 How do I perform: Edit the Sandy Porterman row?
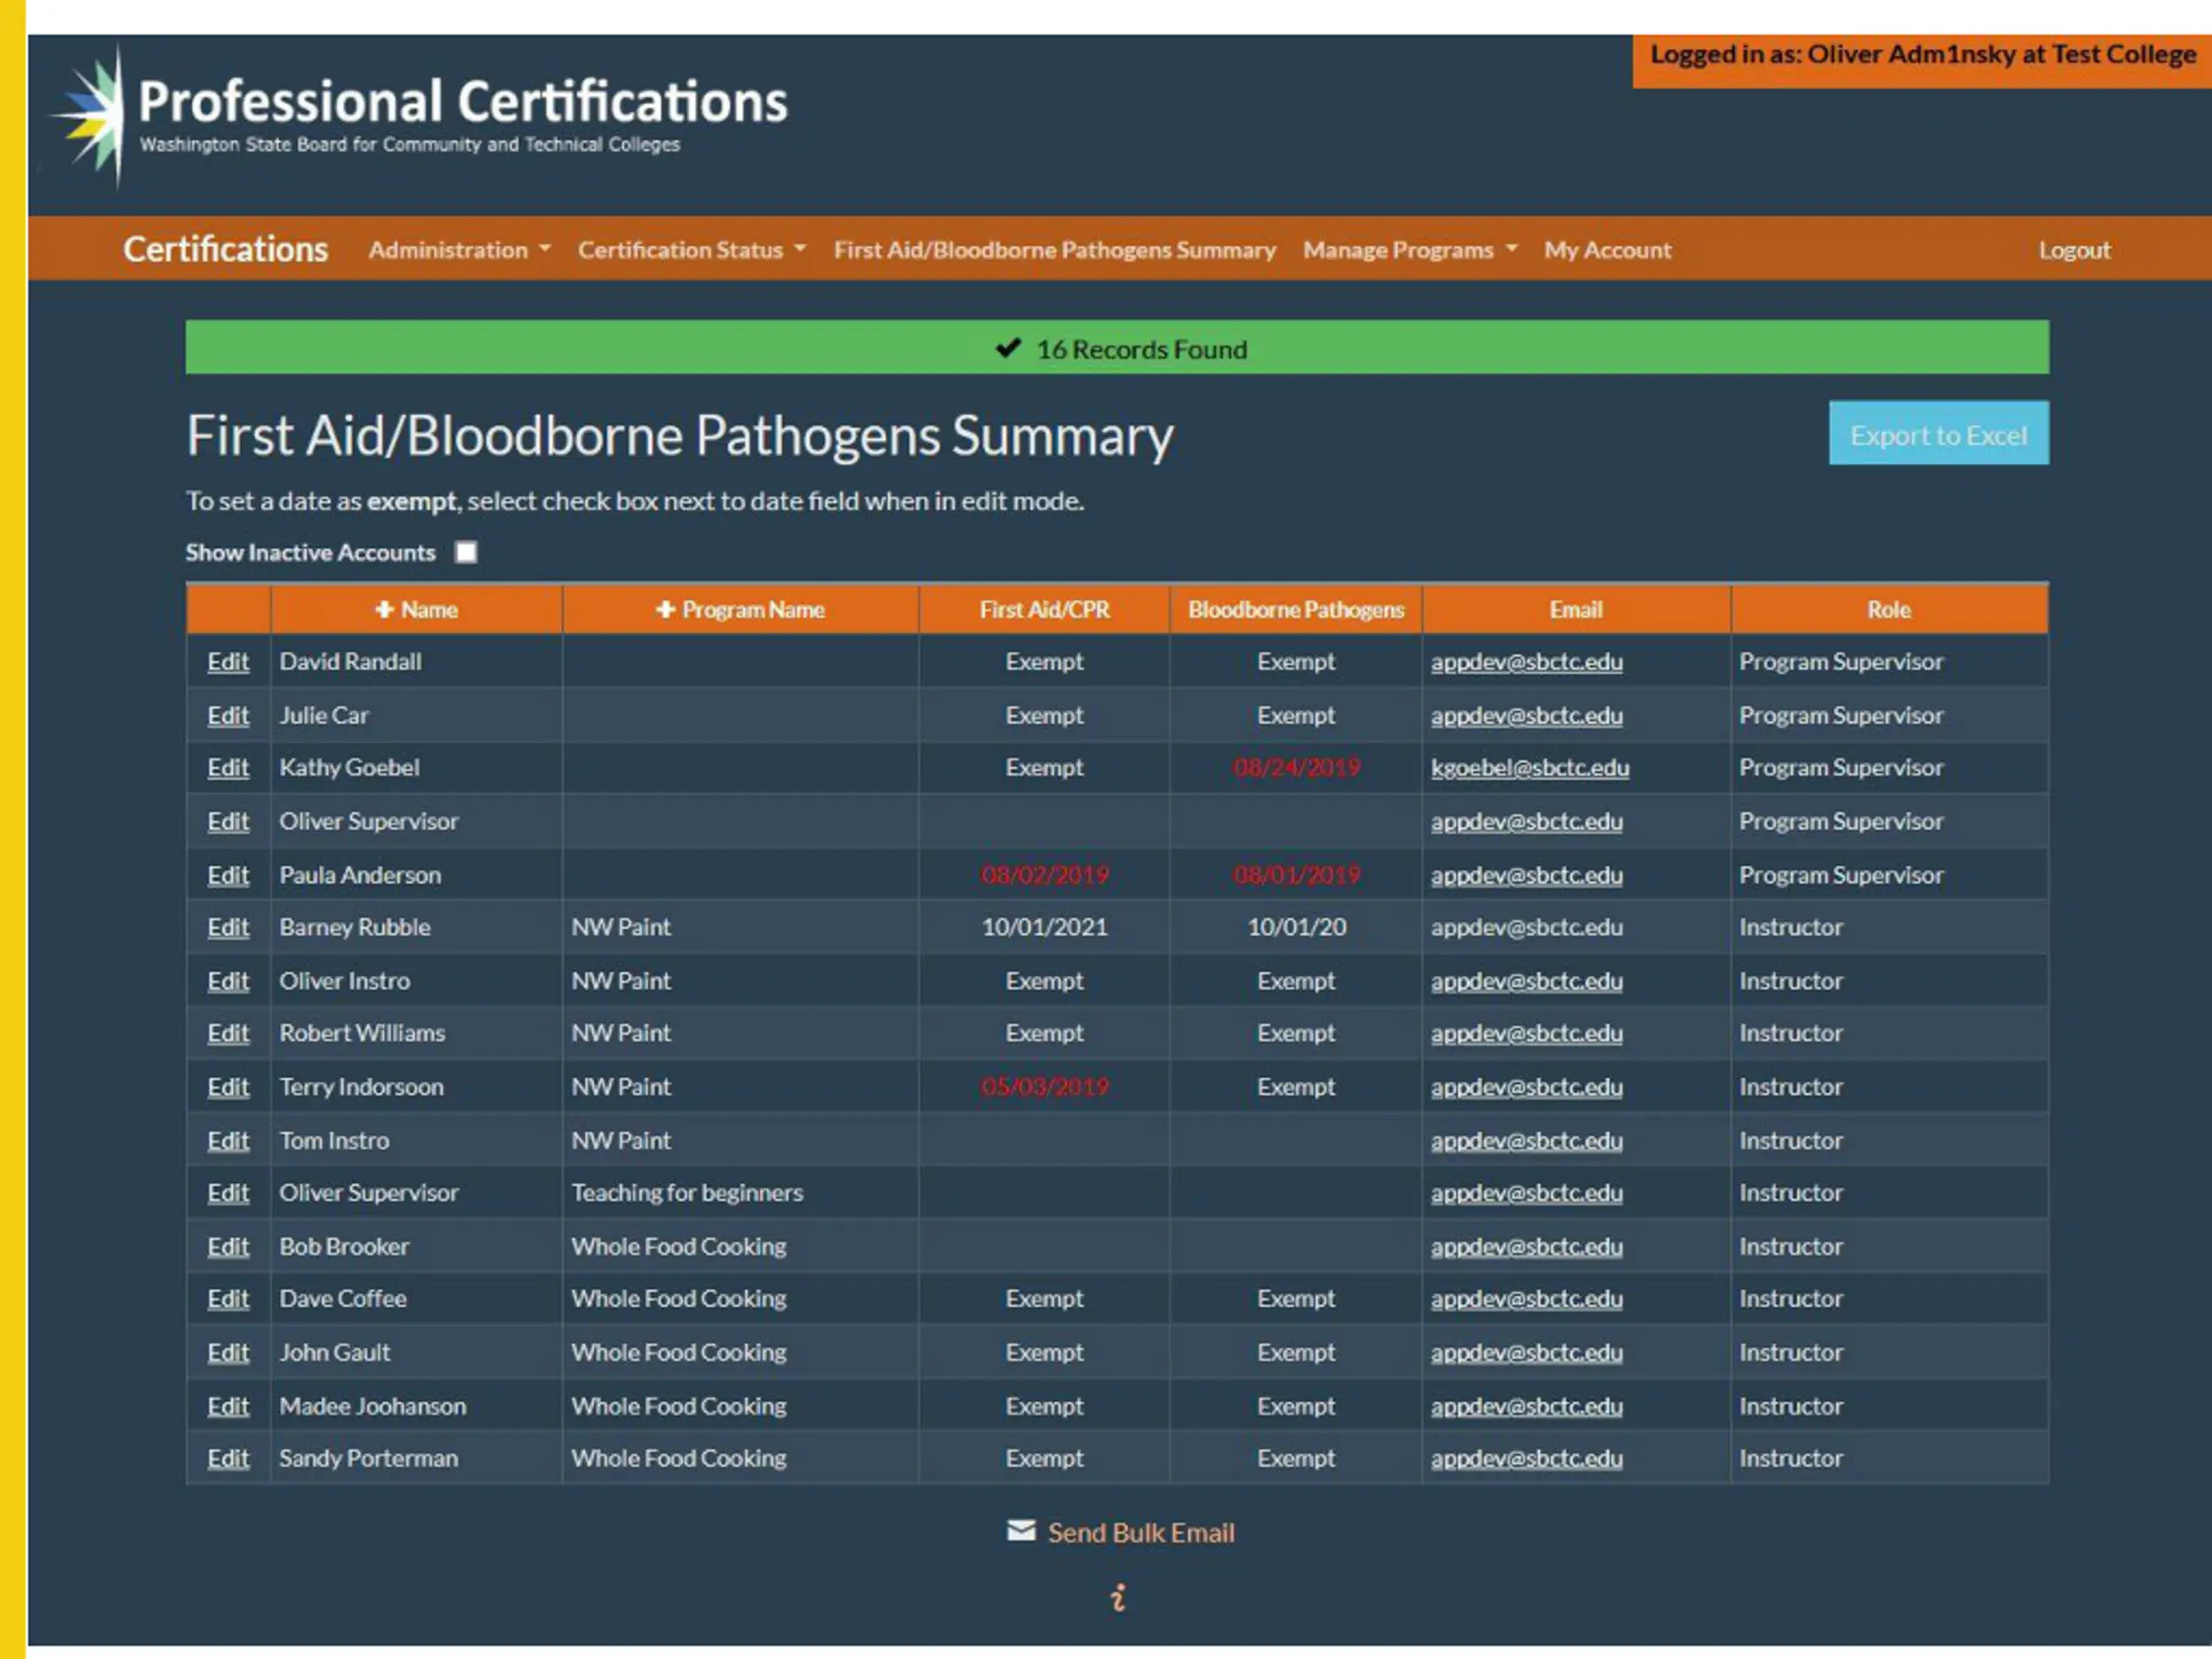228,1458
